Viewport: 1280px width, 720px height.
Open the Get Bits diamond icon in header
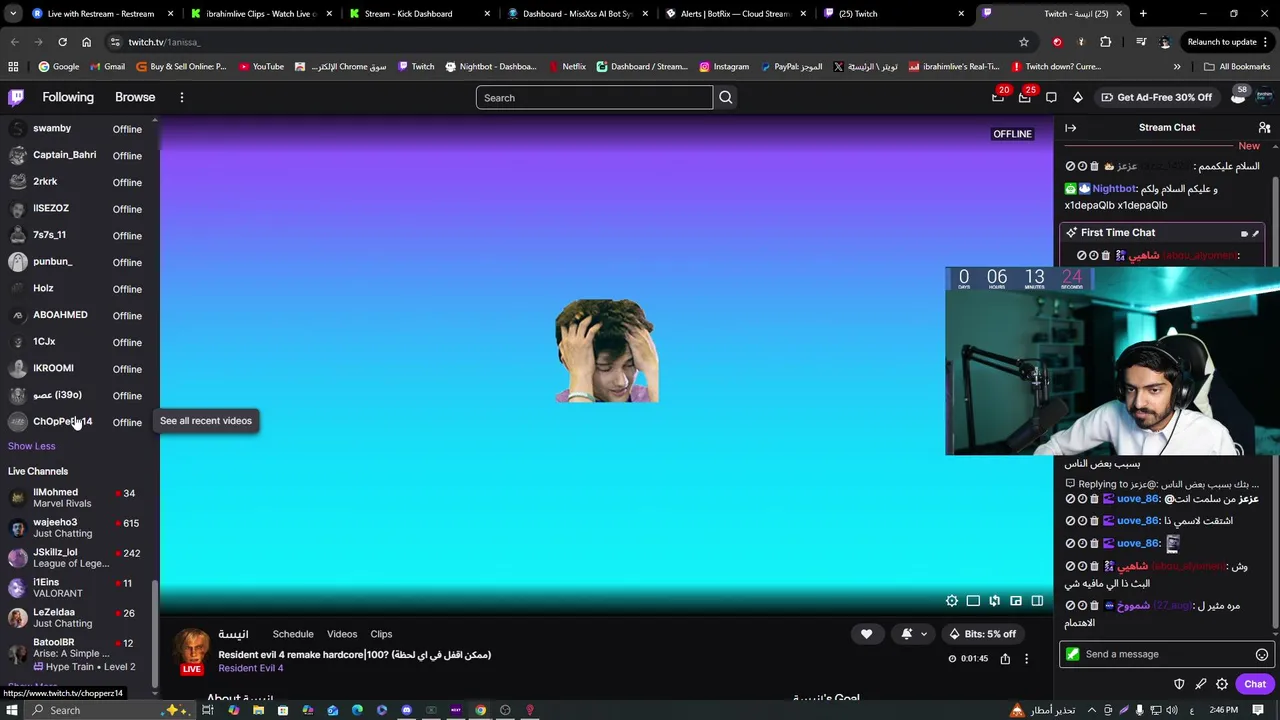point(1078,97)
